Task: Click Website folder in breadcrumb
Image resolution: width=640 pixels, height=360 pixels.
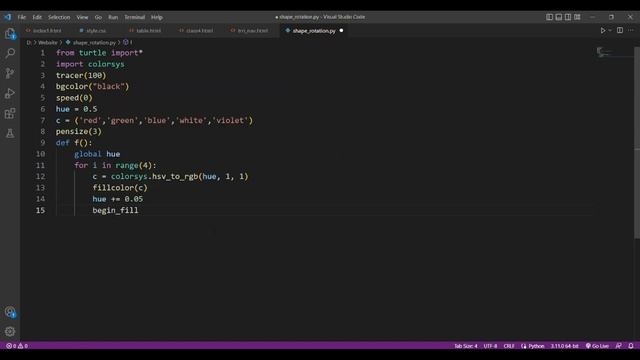Action: 48,42
